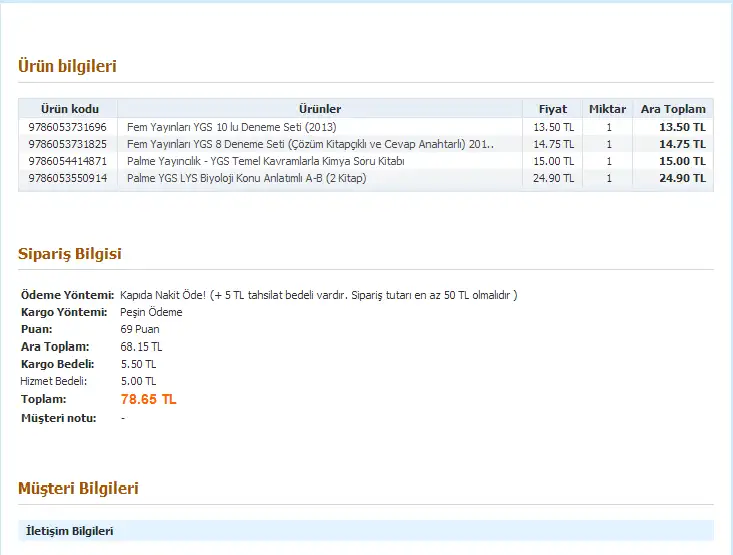Click the Sipariş Bilgisi heading

click(x=70, y=254)
